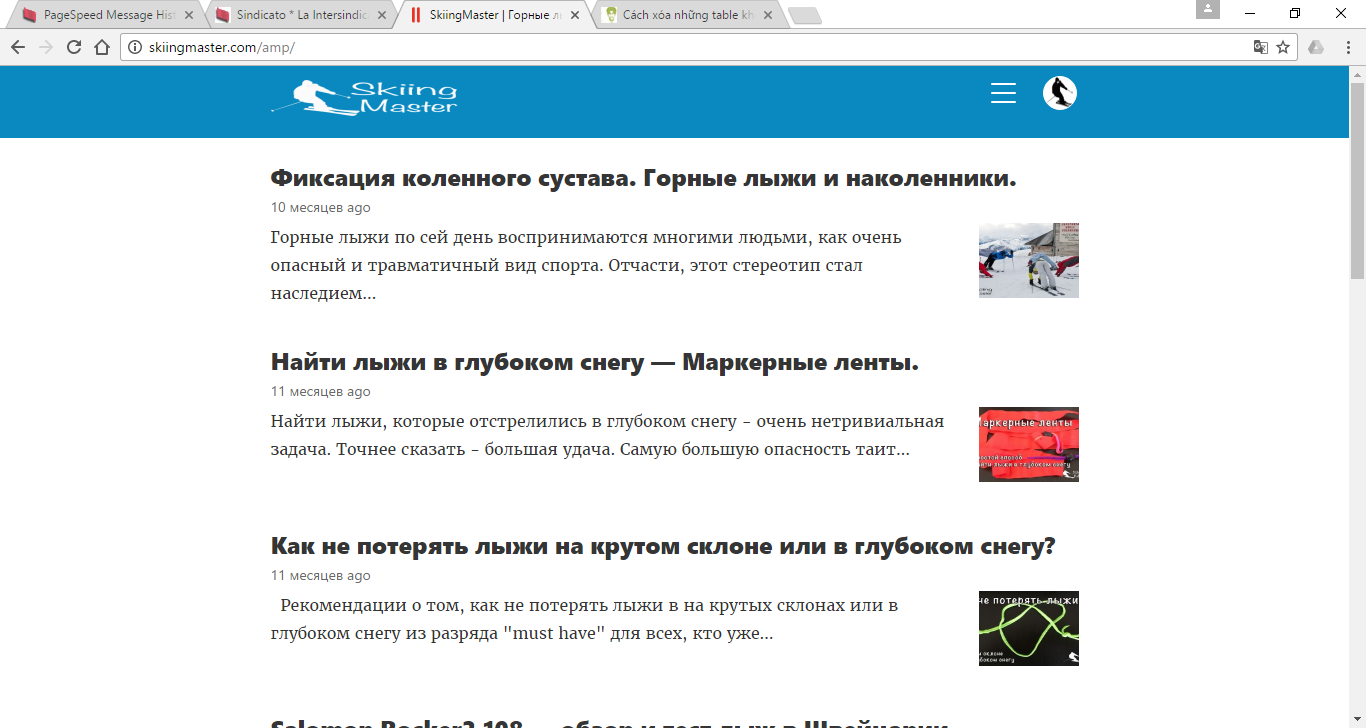Open the Chrome user profile button
1366x728 pixels.
[1208, 9]
